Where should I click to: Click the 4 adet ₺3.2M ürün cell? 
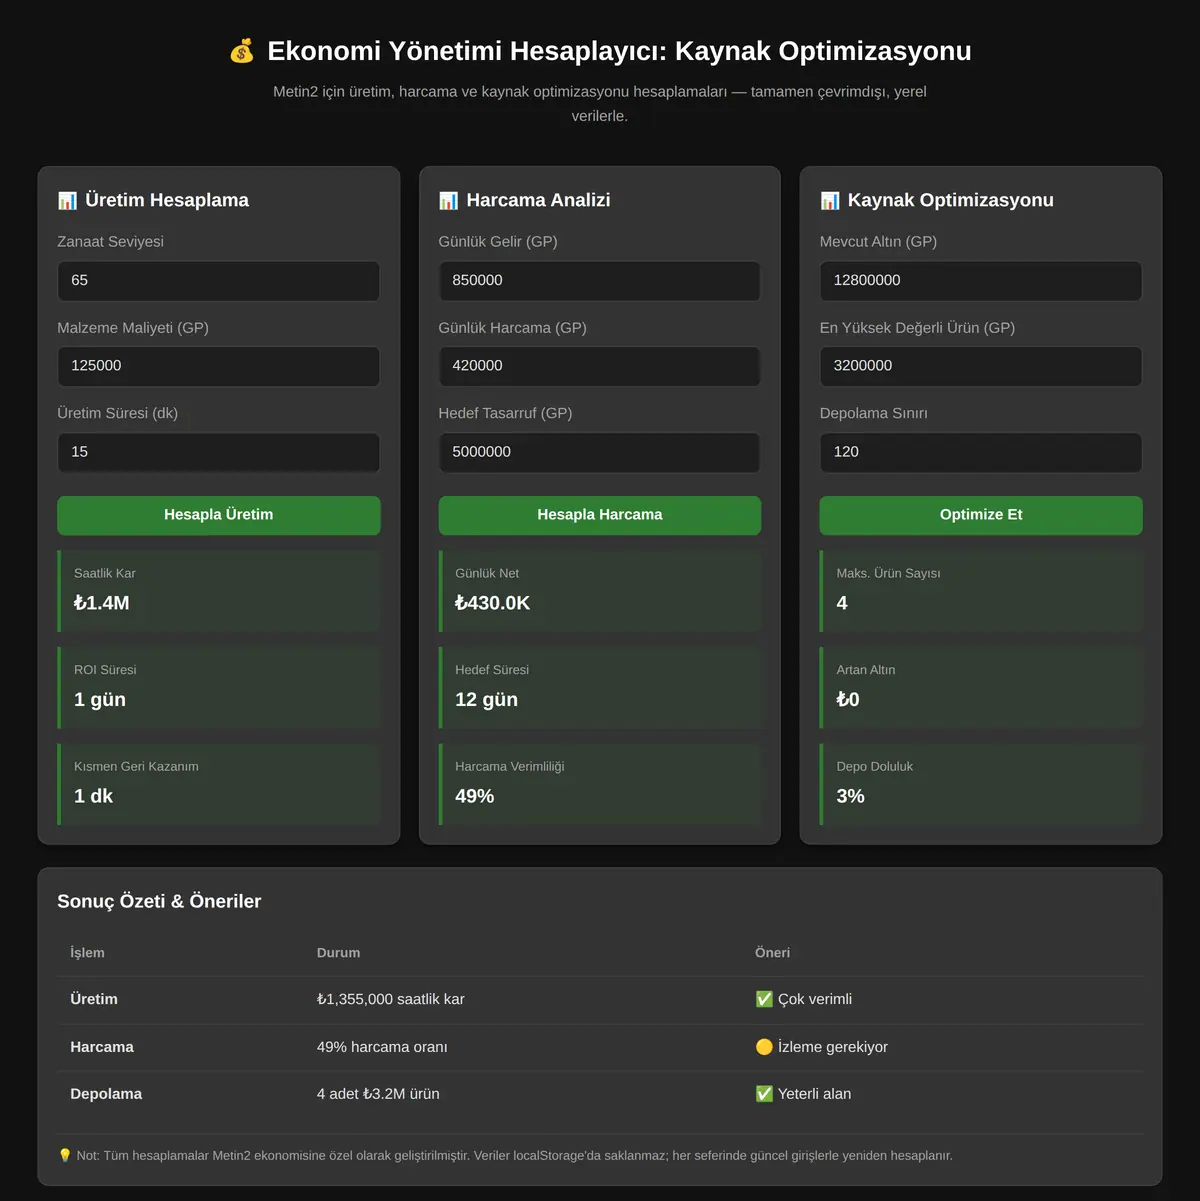point(378,1094)
